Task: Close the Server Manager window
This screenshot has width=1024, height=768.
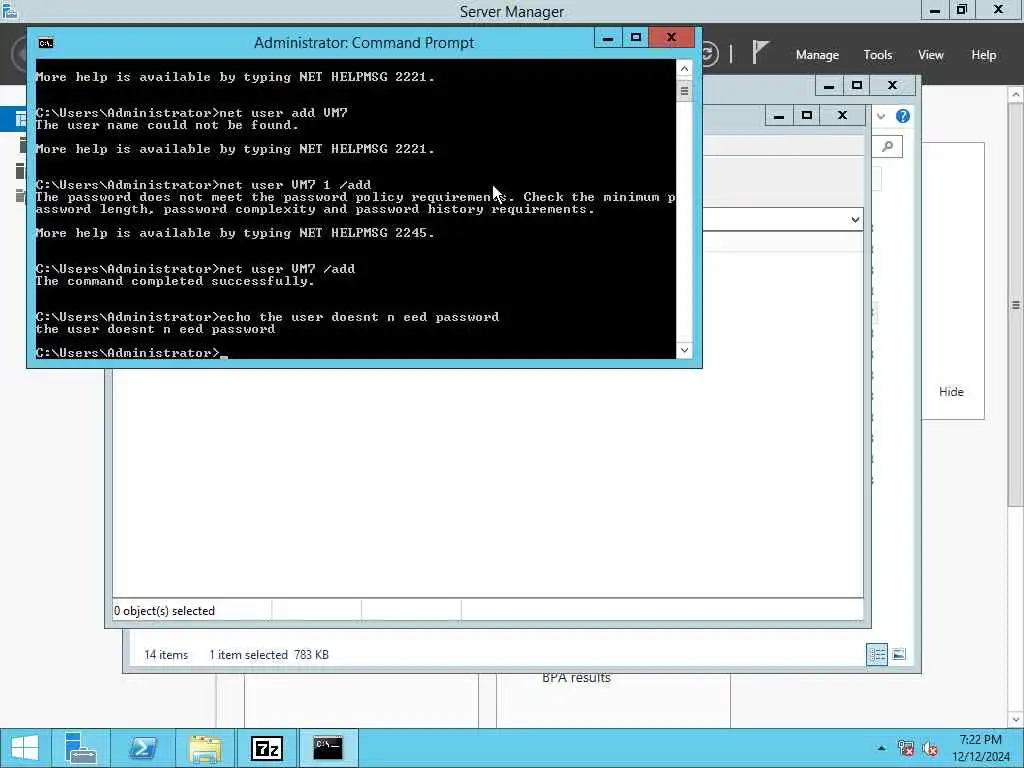Action: pos(999,10)
